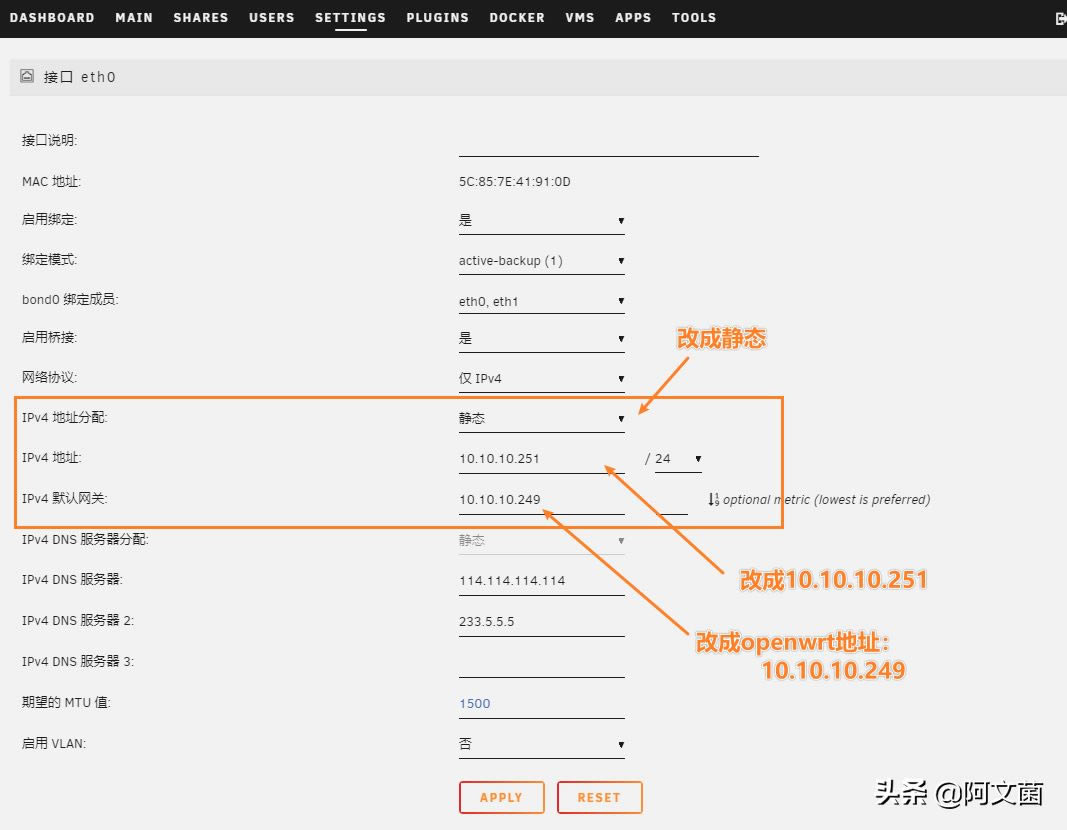Open the 网络协议 dropdown showing 仅 IPv4

point(542,378)
